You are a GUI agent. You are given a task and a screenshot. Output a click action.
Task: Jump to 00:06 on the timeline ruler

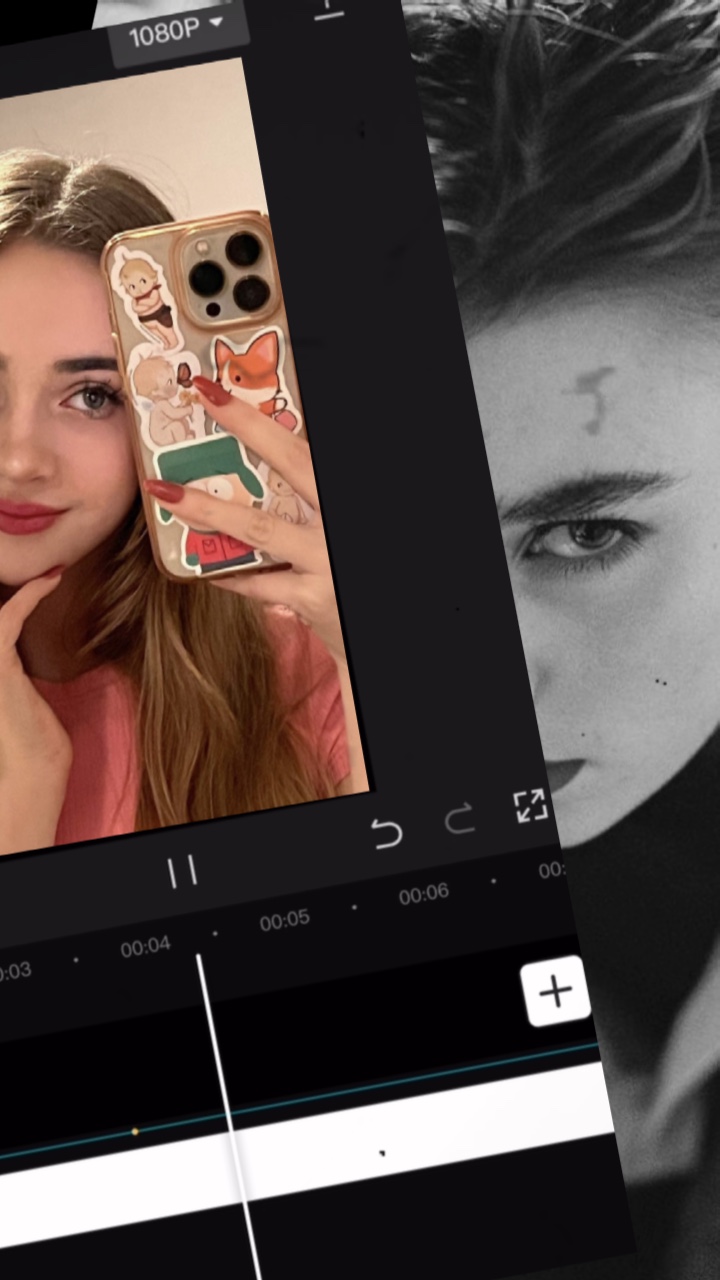pyautogui.click(x=424, y=895)
